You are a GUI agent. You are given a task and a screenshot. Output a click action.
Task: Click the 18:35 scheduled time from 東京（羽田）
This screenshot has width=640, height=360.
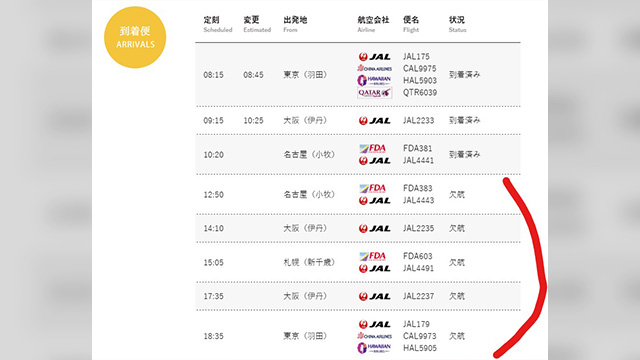point(213,336)
